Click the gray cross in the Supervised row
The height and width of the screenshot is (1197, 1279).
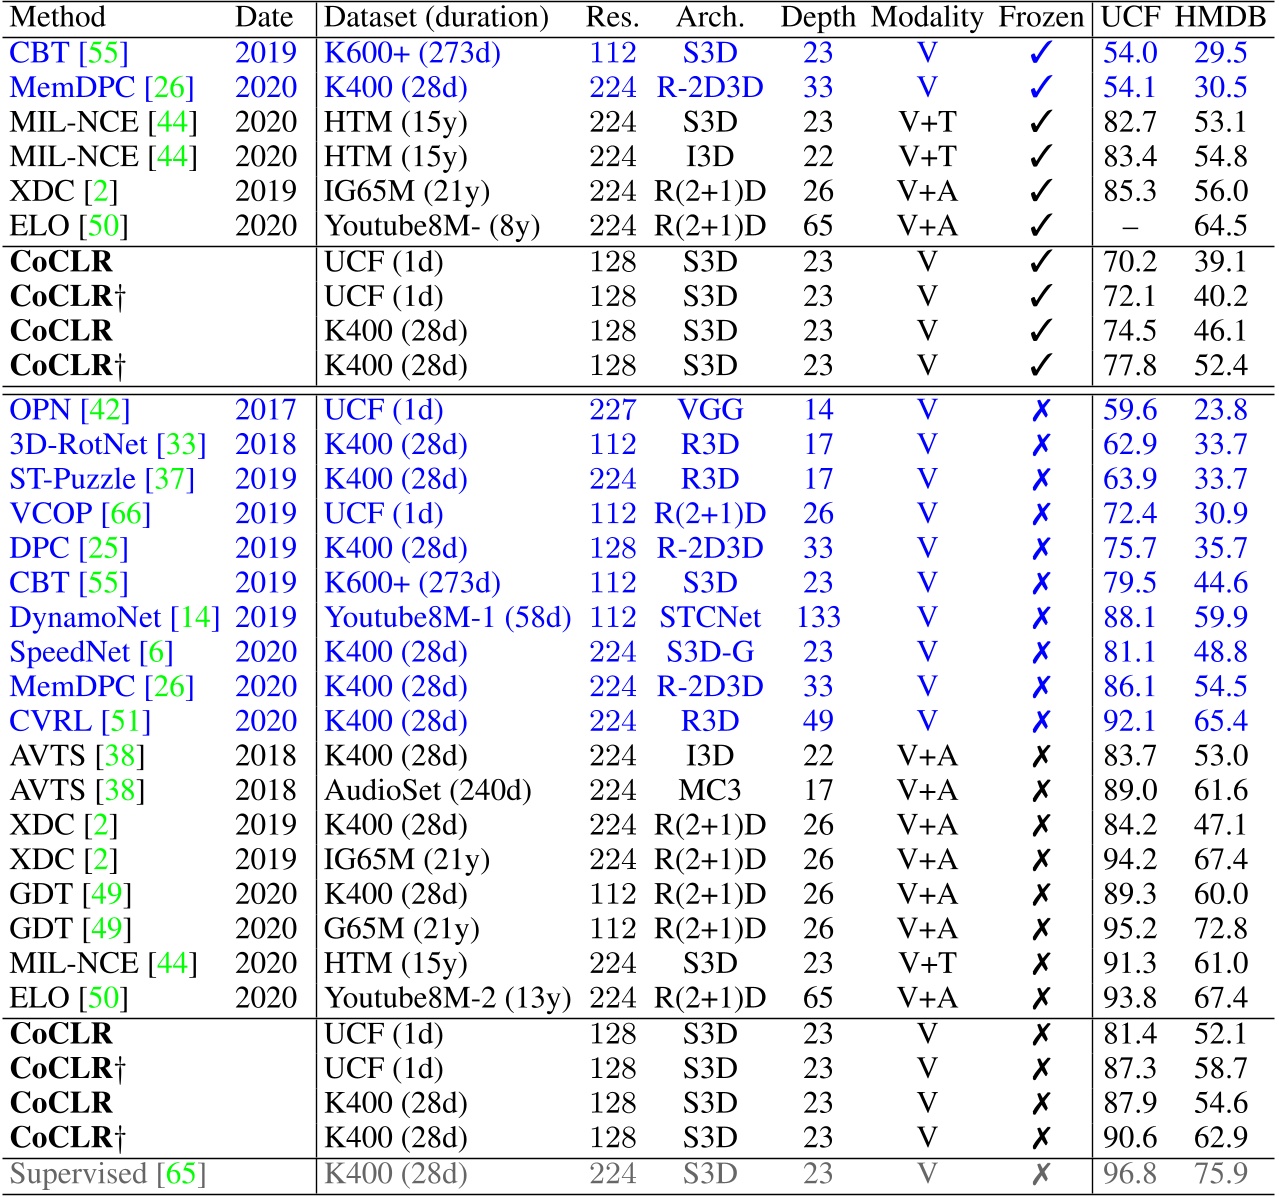pos(1041,1174)
